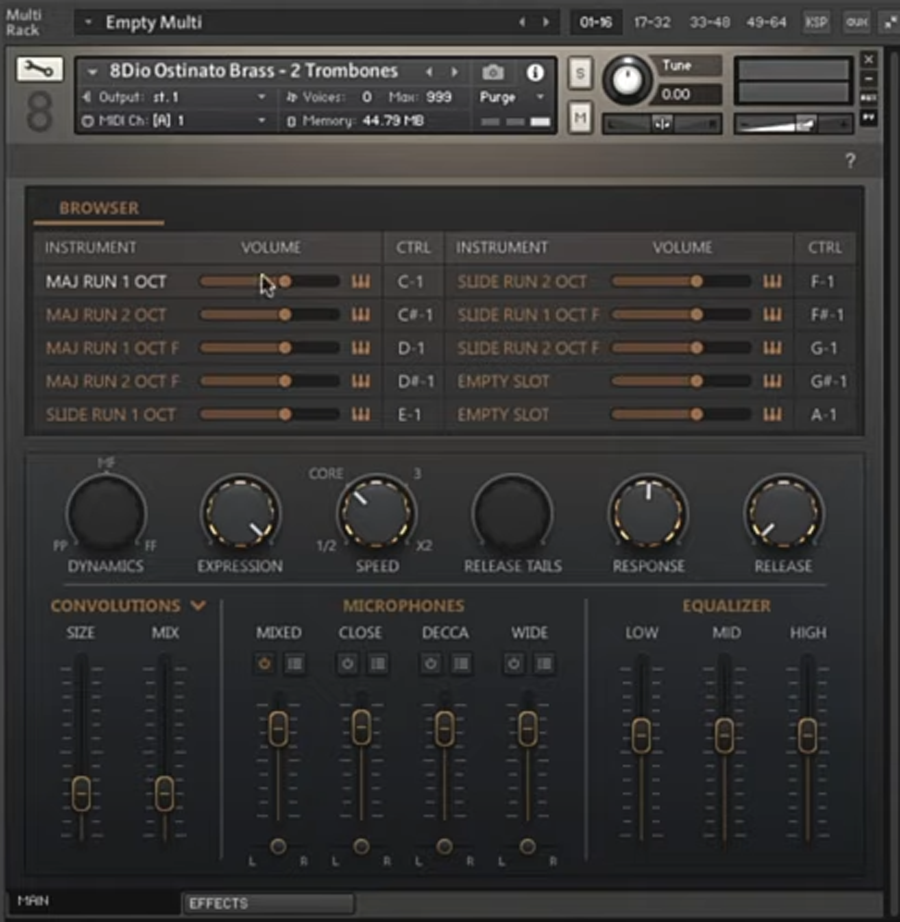Toggle WIDE microphone power on/off
The height and width of the screenshot is (922, 900).
(x=514, y=664)
